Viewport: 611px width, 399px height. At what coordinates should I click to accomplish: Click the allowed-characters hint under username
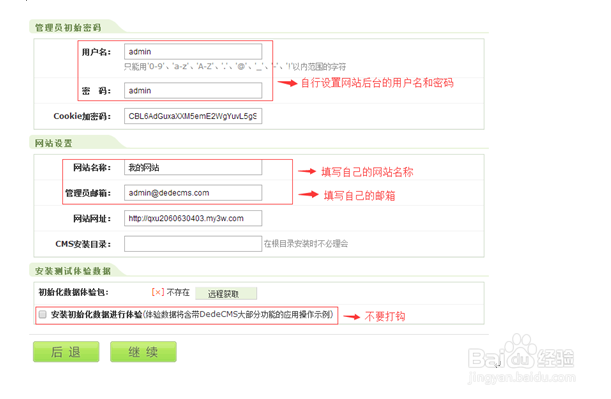coord(235,67)
